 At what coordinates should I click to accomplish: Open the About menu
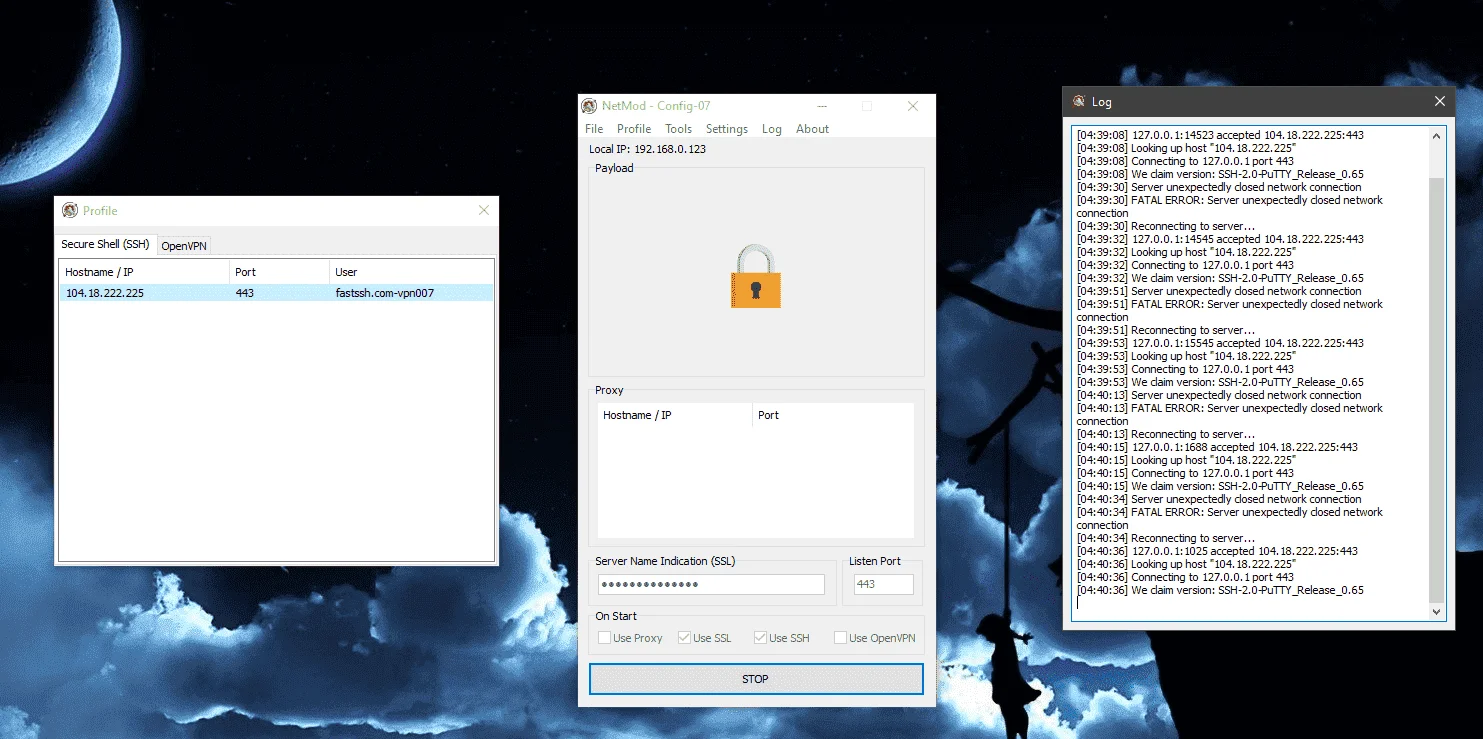click(813, 129)
